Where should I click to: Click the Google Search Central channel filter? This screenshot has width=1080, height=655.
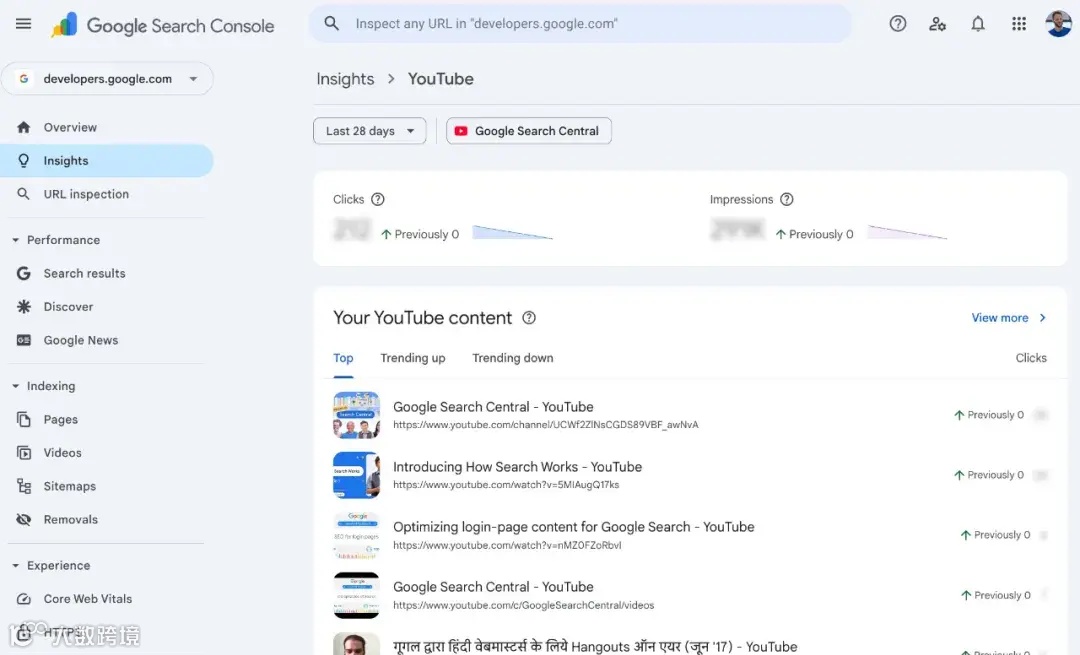coord(529,131)
